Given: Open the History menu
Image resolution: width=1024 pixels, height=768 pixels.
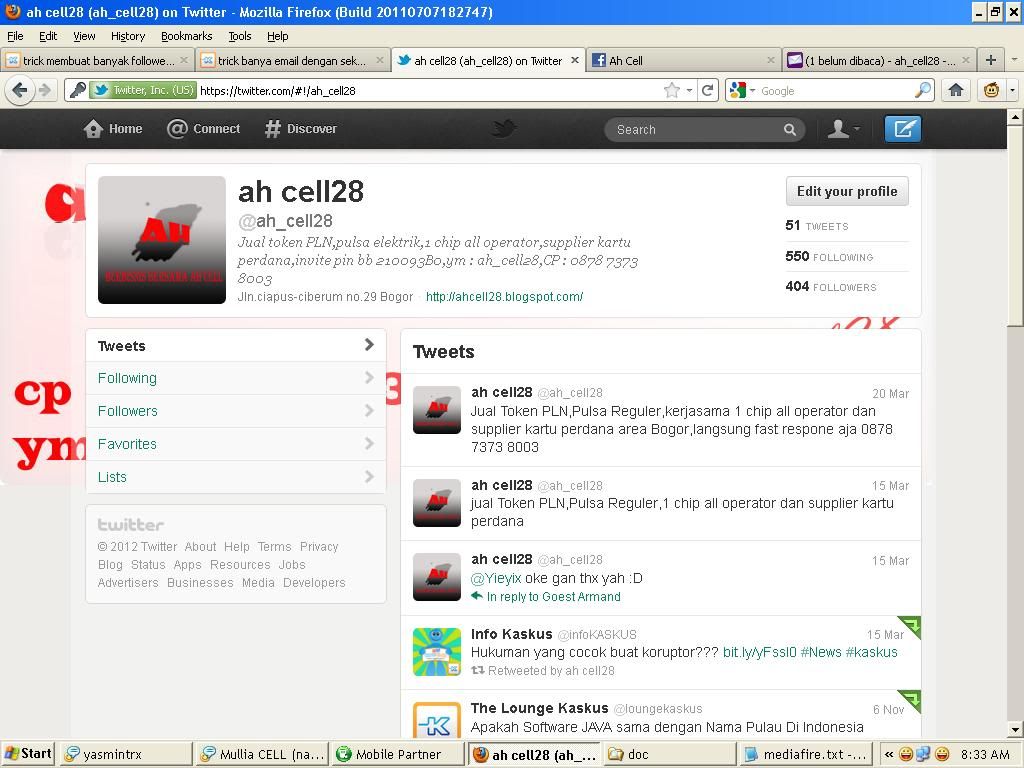Looking at the screenshot, I should click(128, 36).
